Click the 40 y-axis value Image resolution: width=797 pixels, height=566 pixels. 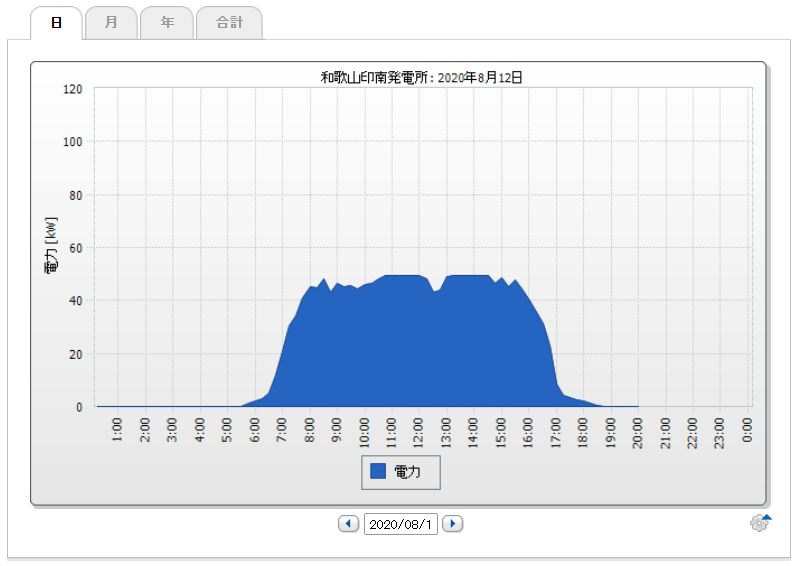coord(76,301)
